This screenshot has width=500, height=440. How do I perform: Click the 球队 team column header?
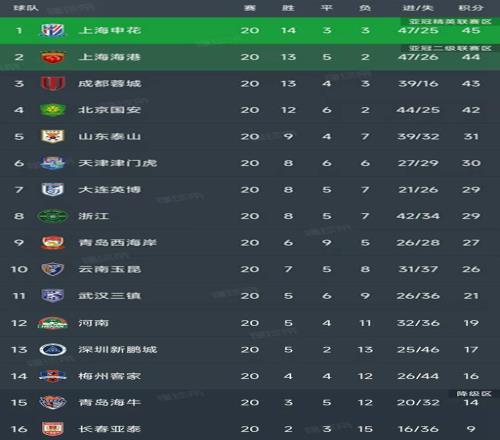pos(26,8)
